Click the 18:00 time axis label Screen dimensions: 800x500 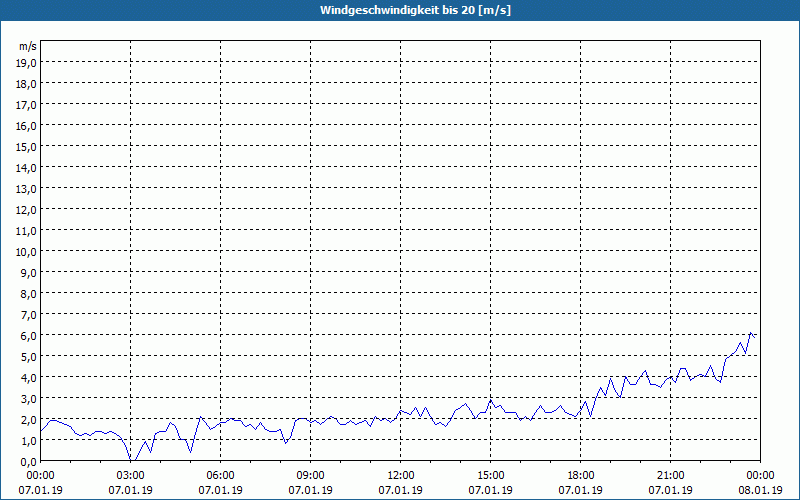pos(581,475)
